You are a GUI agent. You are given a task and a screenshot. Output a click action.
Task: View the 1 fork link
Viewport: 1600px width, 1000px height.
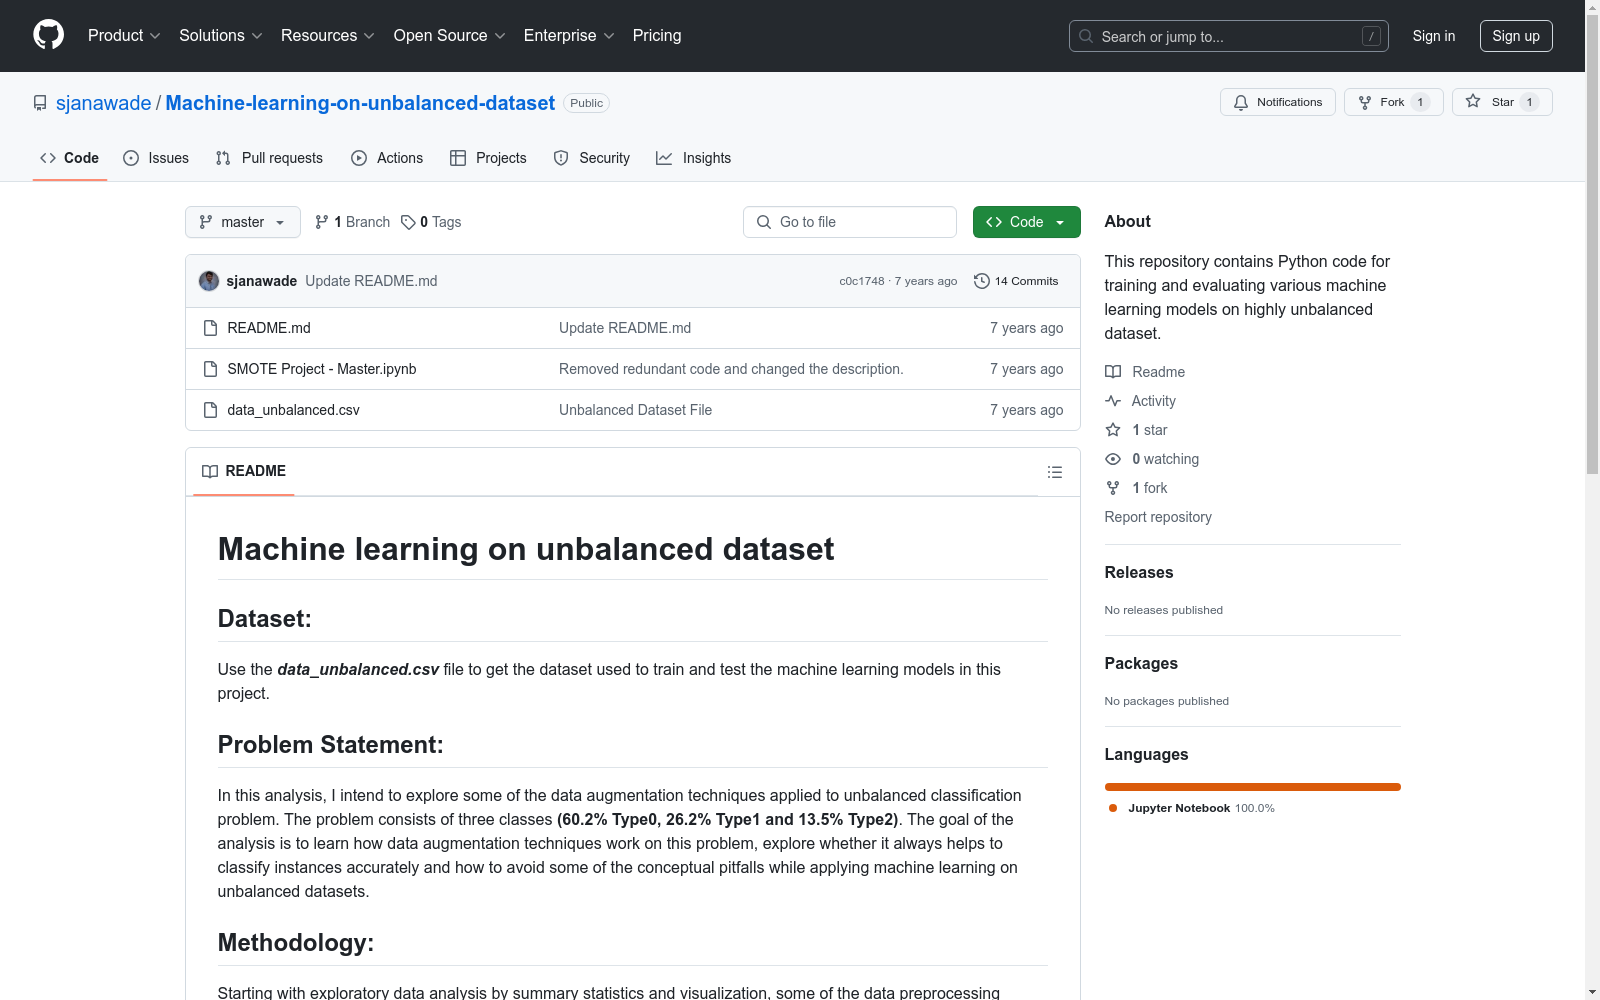[1136, 488]
